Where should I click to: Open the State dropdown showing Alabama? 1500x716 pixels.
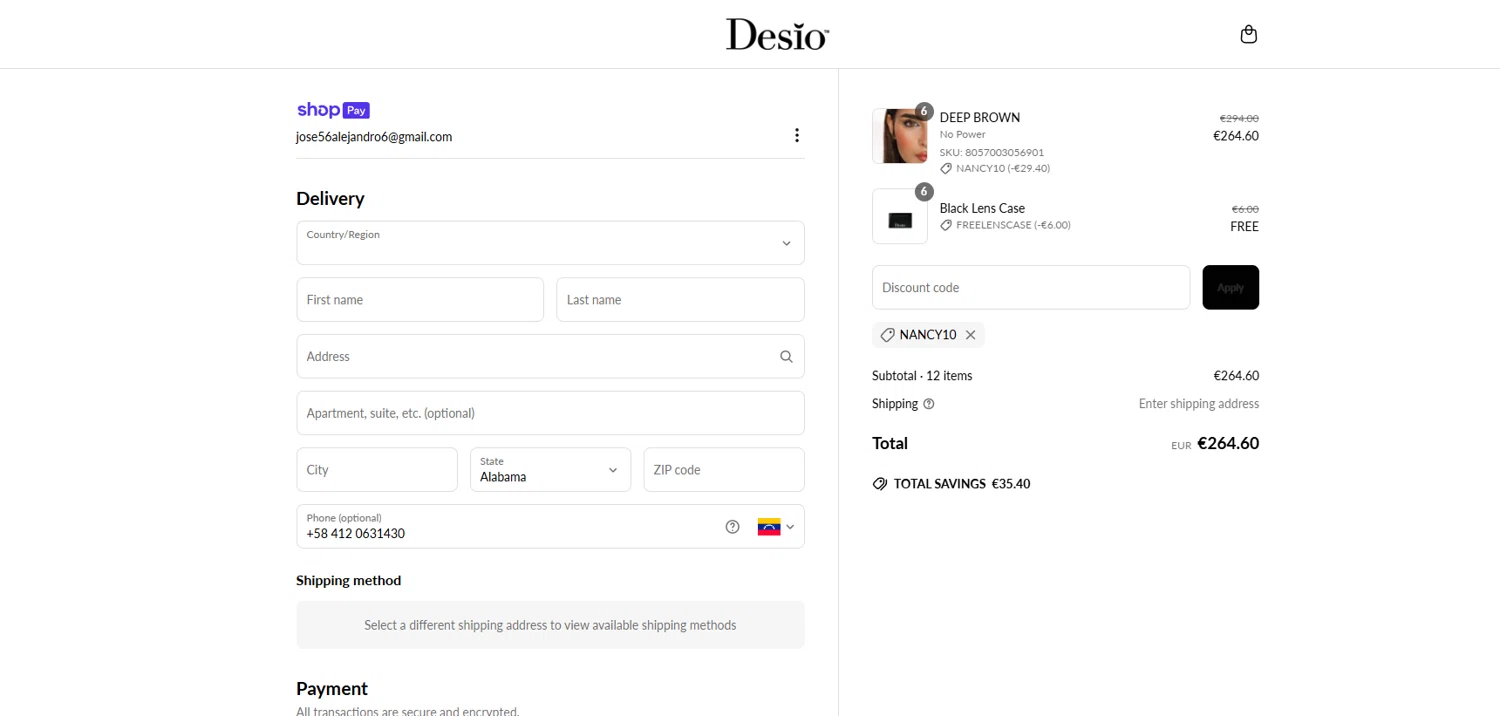(x=550, y=469)
